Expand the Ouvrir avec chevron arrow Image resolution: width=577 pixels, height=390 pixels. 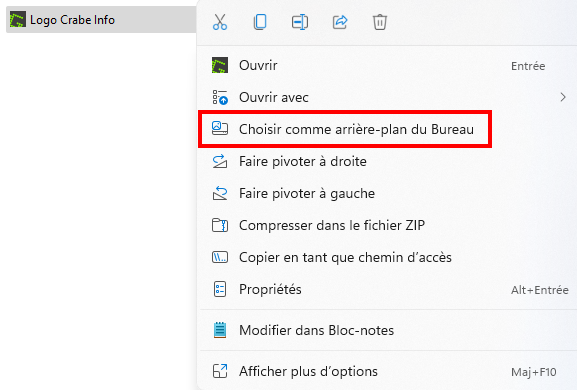pos(563,98)
